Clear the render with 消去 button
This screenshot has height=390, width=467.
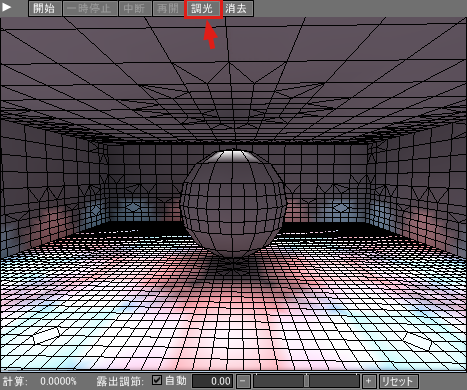tap(237, 8)
